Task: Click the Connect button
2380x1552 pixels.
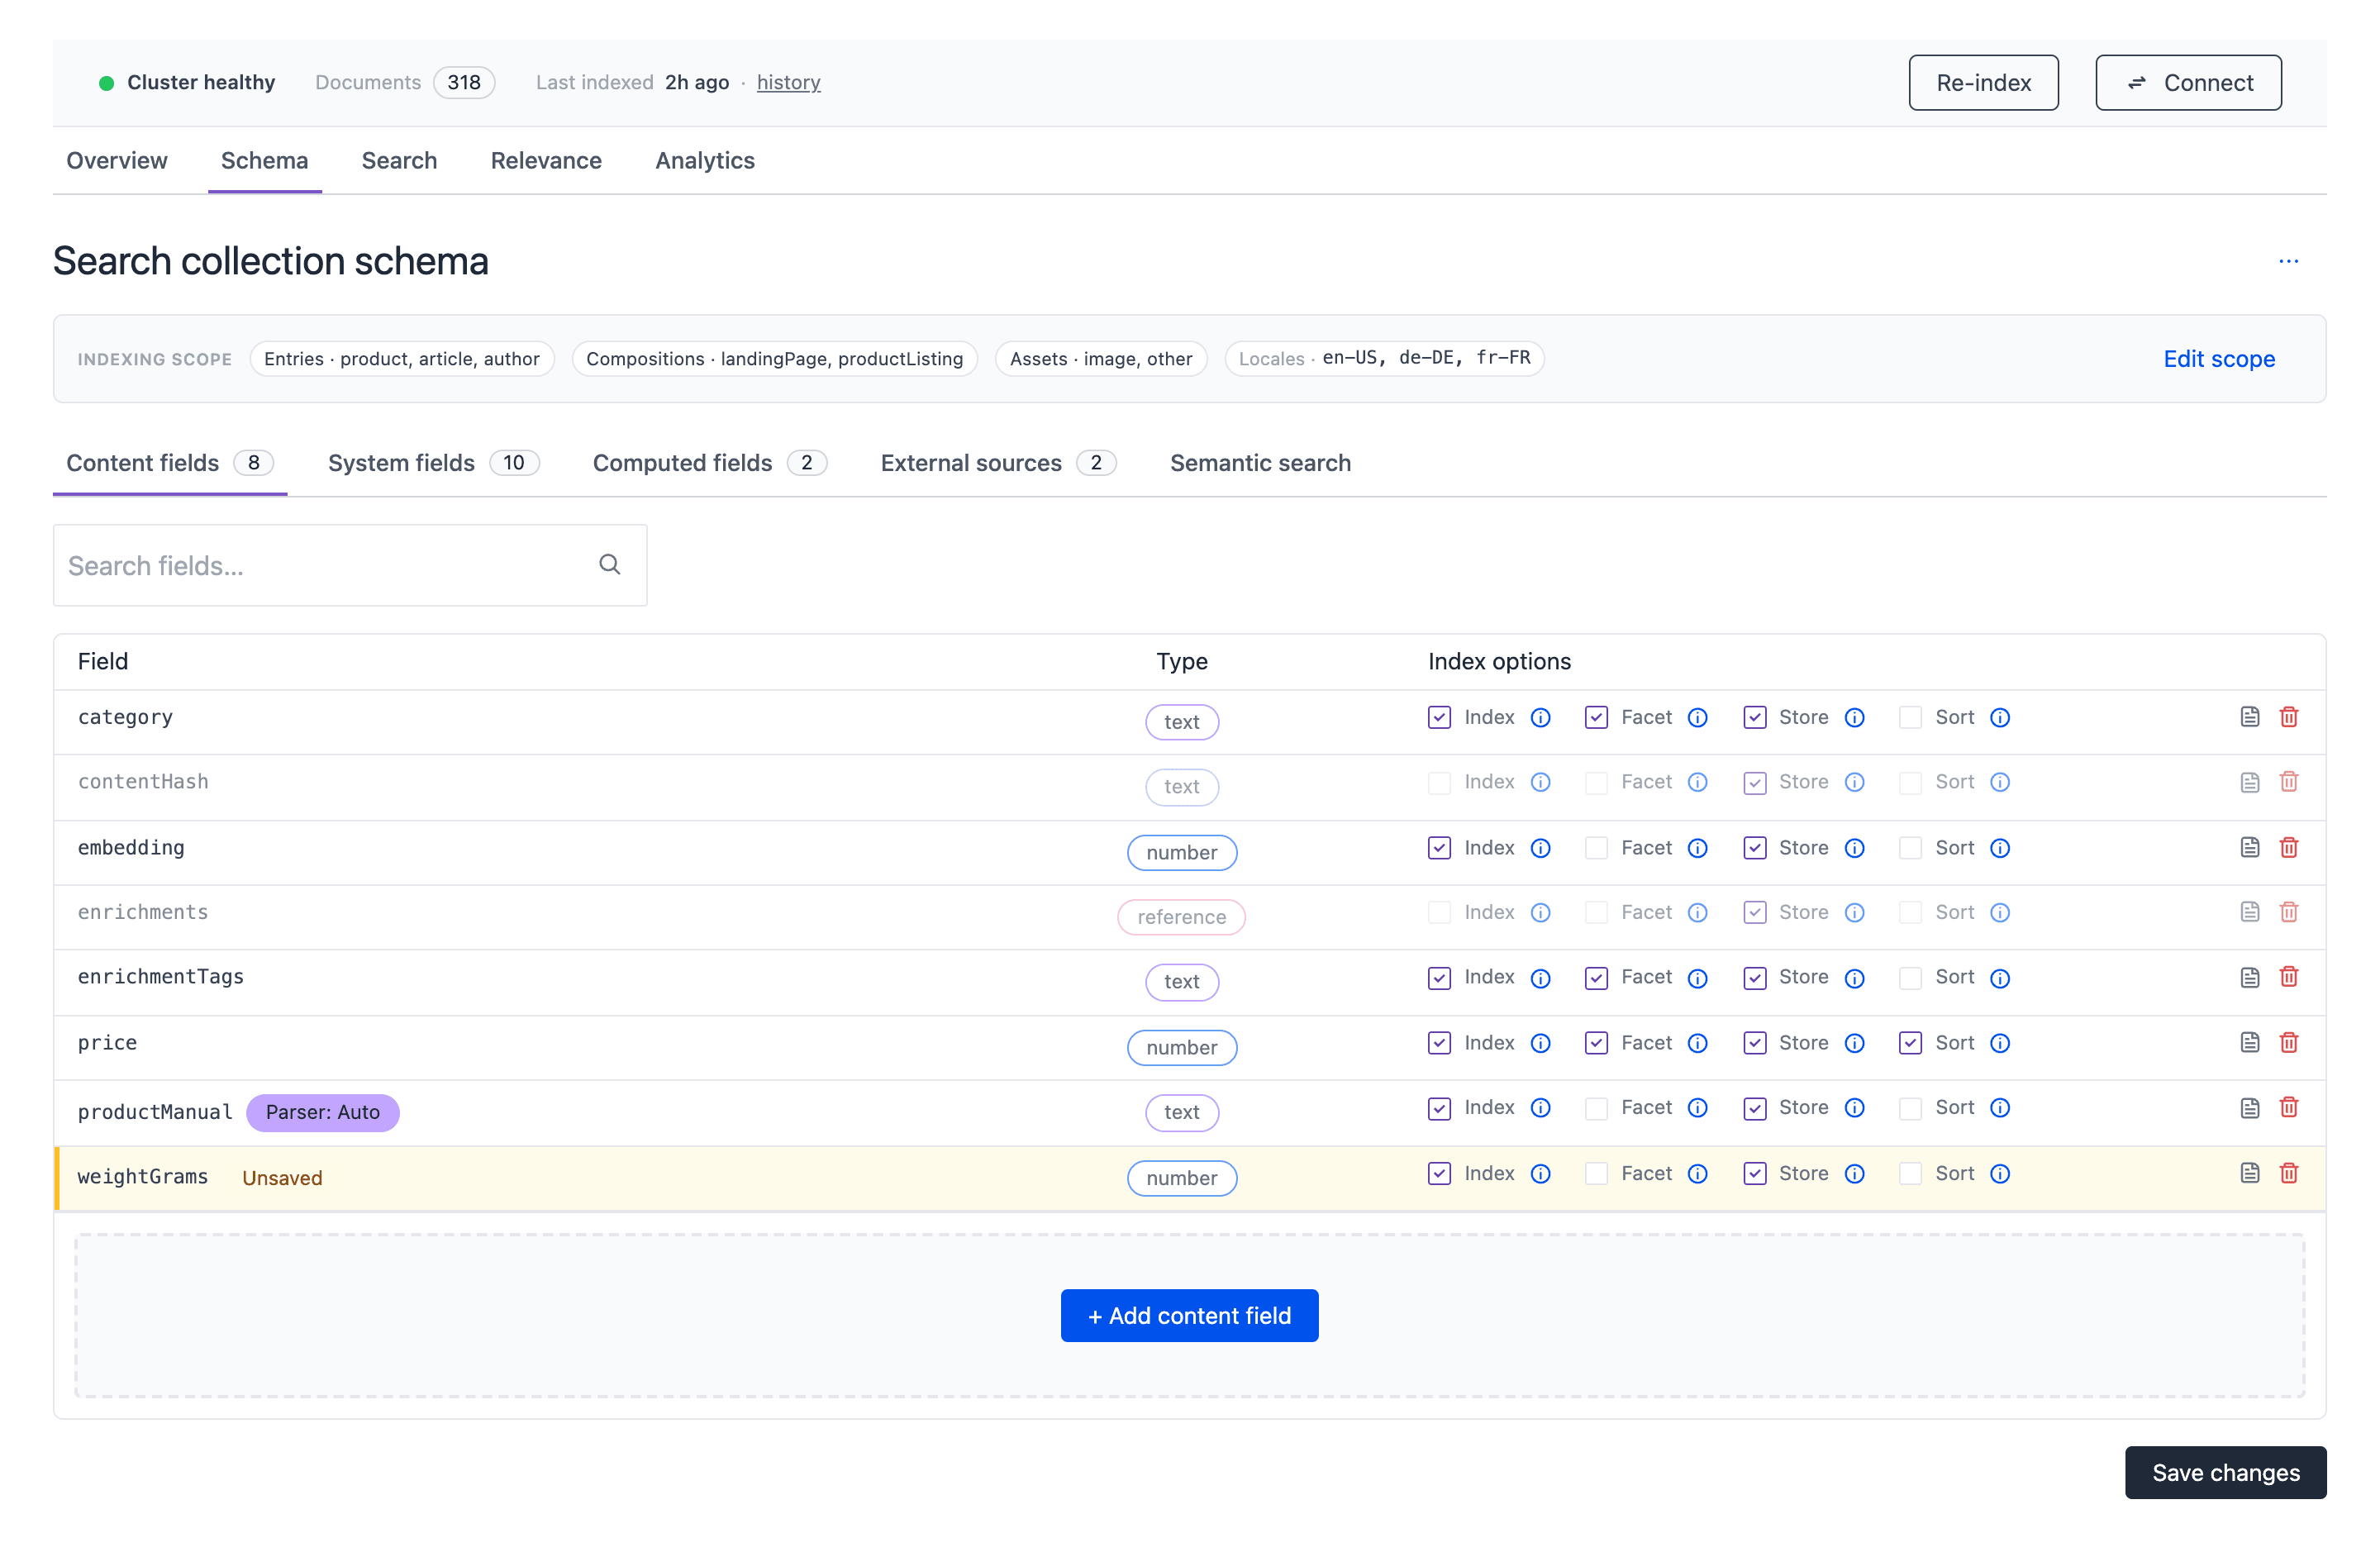Action: pos(2188,83)
